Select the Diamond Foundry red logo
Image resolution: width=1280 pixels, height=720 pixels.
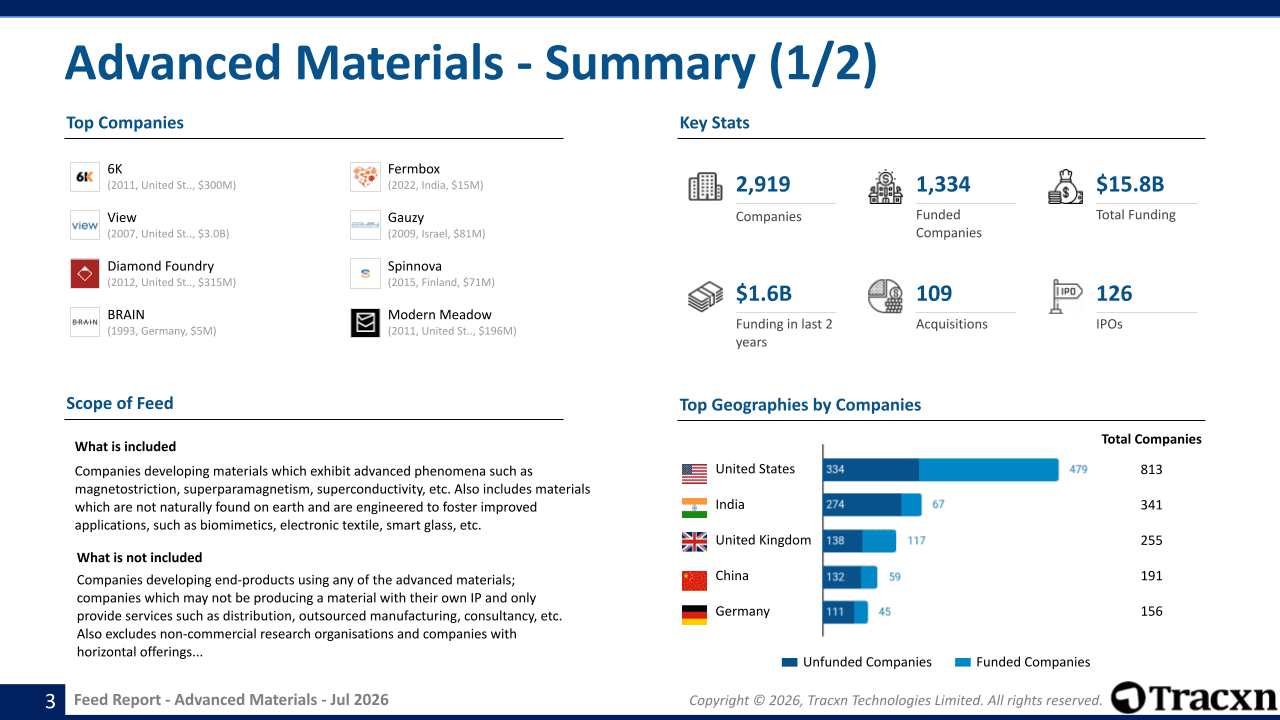85,273
